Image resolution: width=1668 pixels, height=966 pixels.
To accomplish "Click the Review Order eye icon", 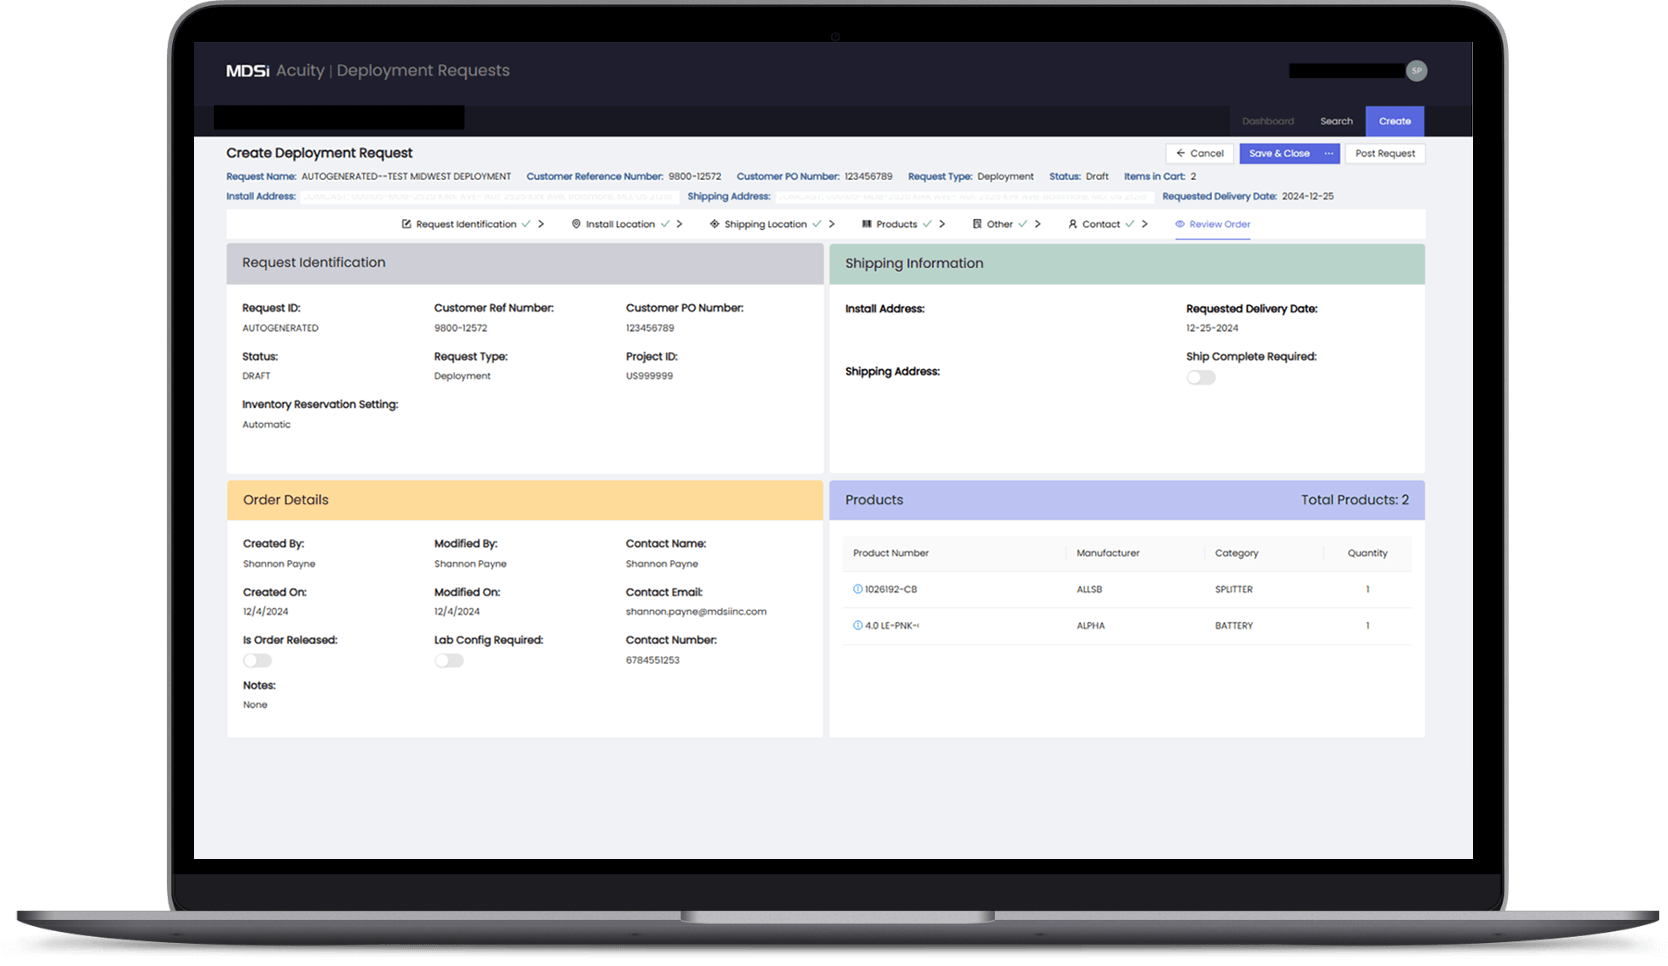I will 1180,224.
